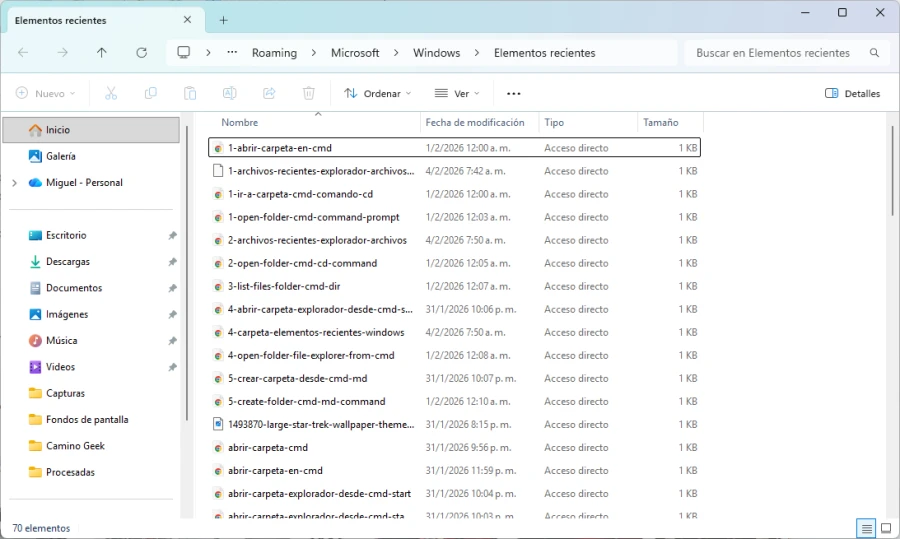Open Inicio in the navigation pane

coord(91,130)
